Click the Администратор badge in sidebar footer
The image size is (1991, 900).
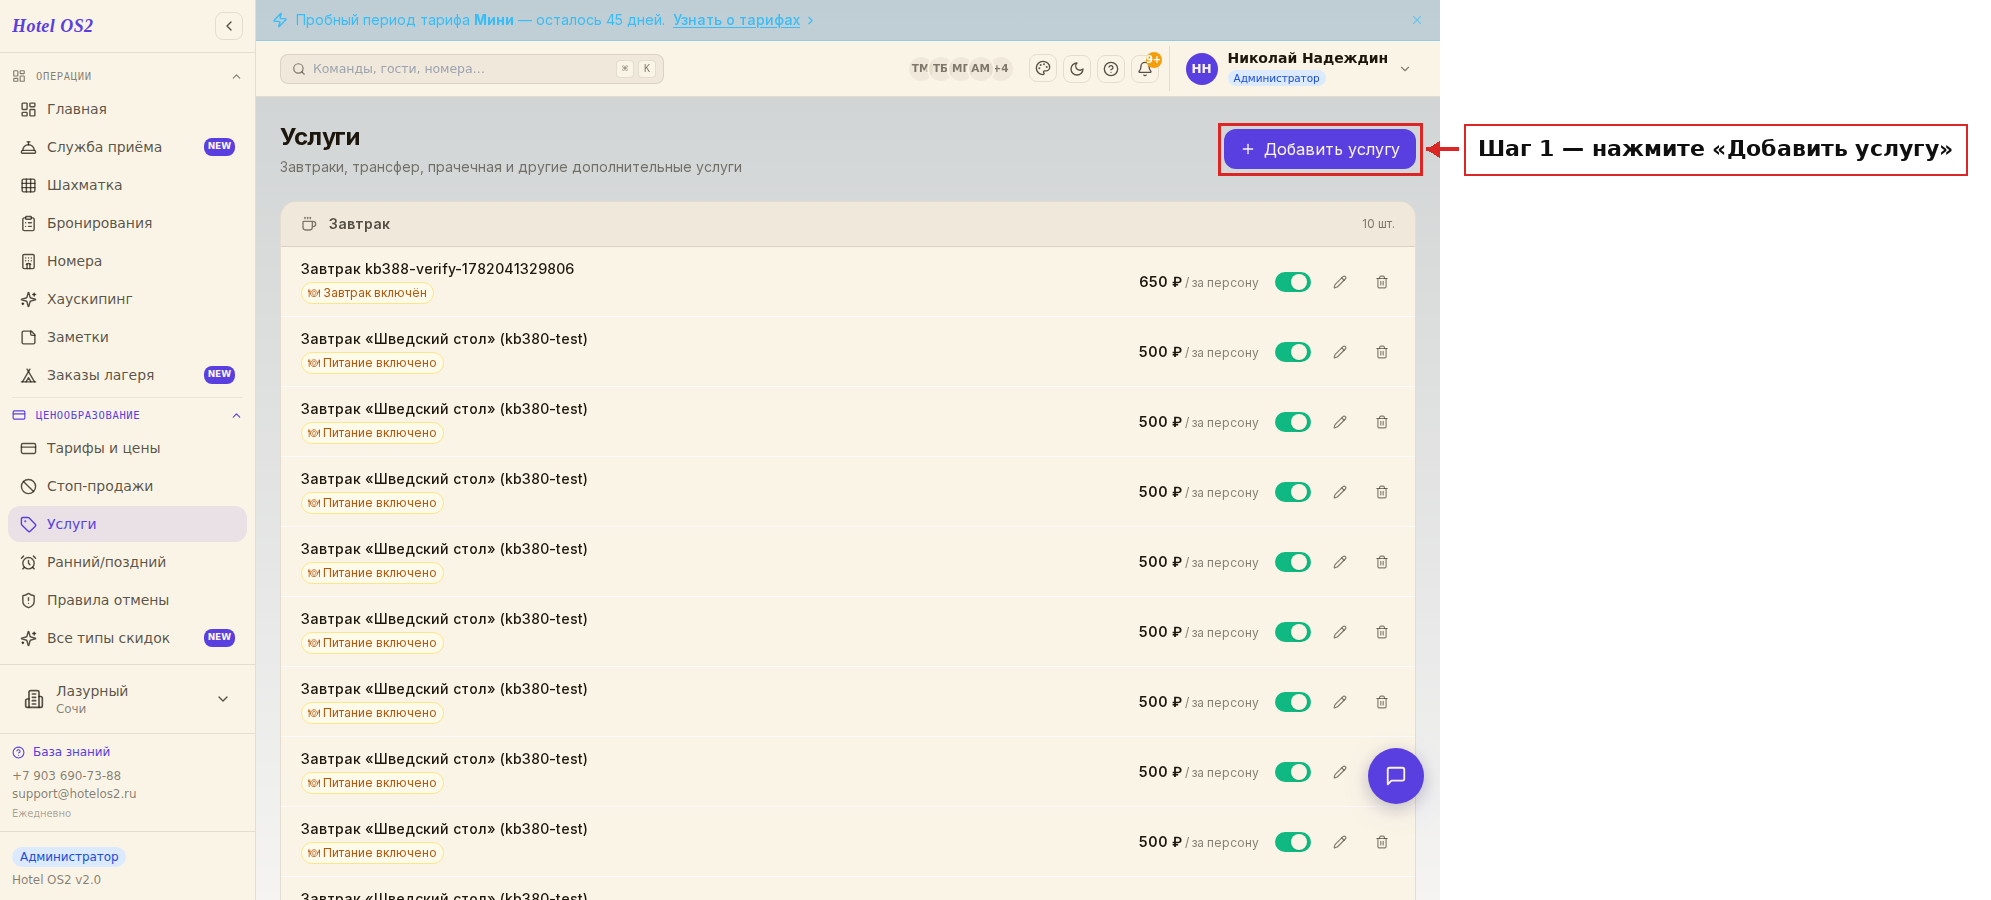pos(69,857)
